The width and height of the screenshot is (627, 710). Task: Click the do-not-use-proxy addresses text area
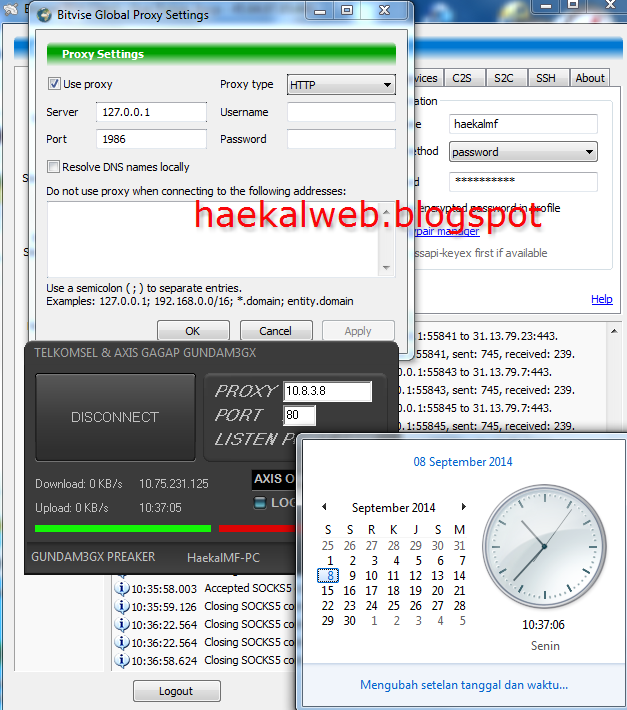(214, 239)
